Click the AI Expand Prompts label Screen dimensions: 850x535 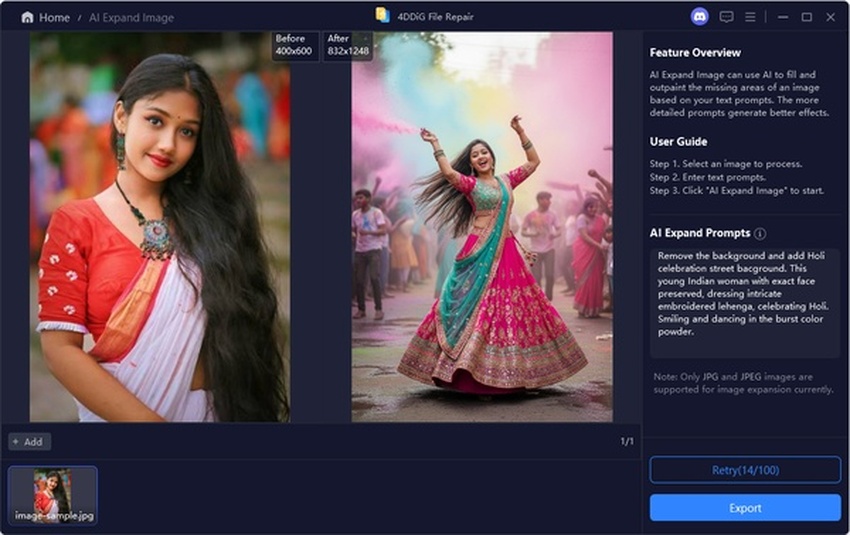click(x=700, y=233)
